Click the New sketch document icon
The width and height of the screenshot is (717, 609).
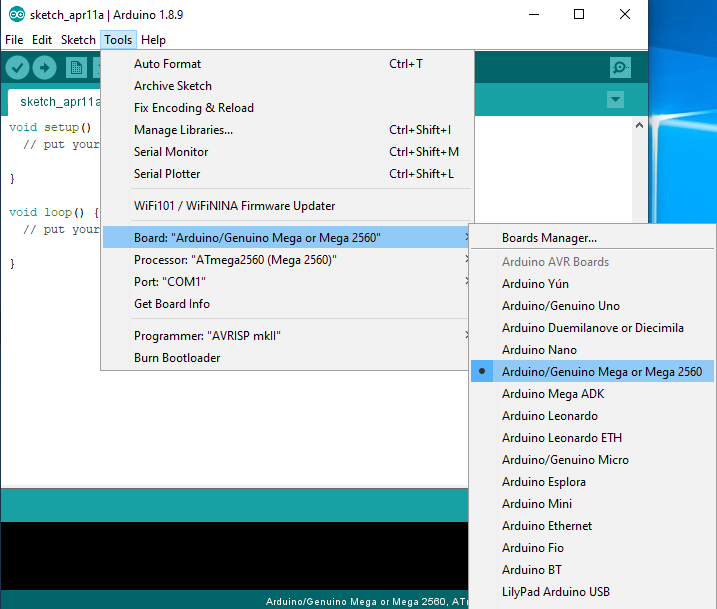tap(76, 67)
